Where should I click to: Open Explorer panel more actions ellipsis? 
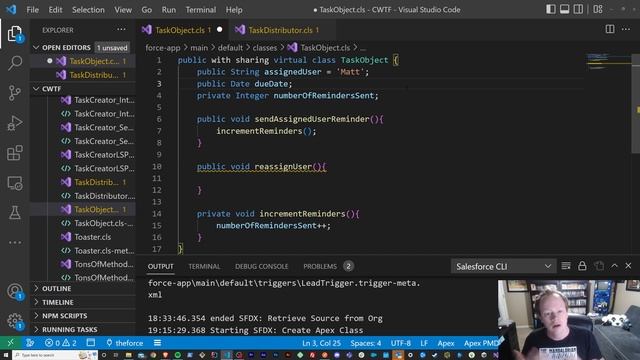tap(121, 30)
